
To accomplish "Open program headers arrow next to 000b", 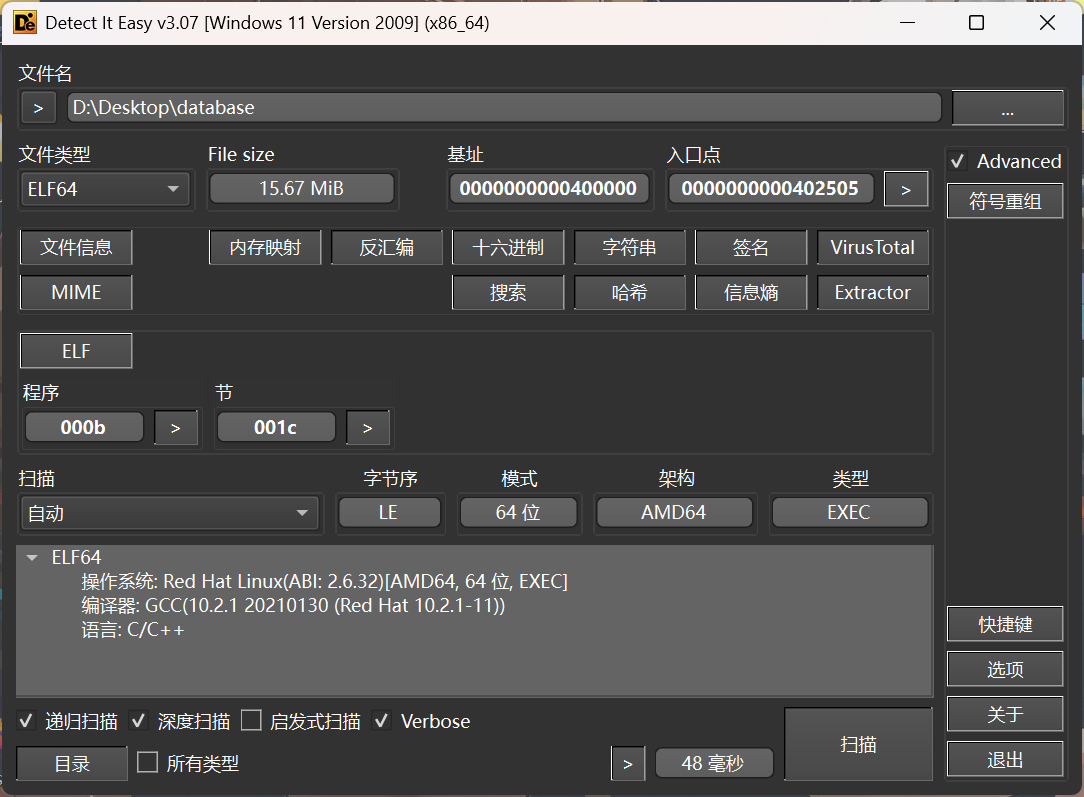I will [x=176, y=428].
